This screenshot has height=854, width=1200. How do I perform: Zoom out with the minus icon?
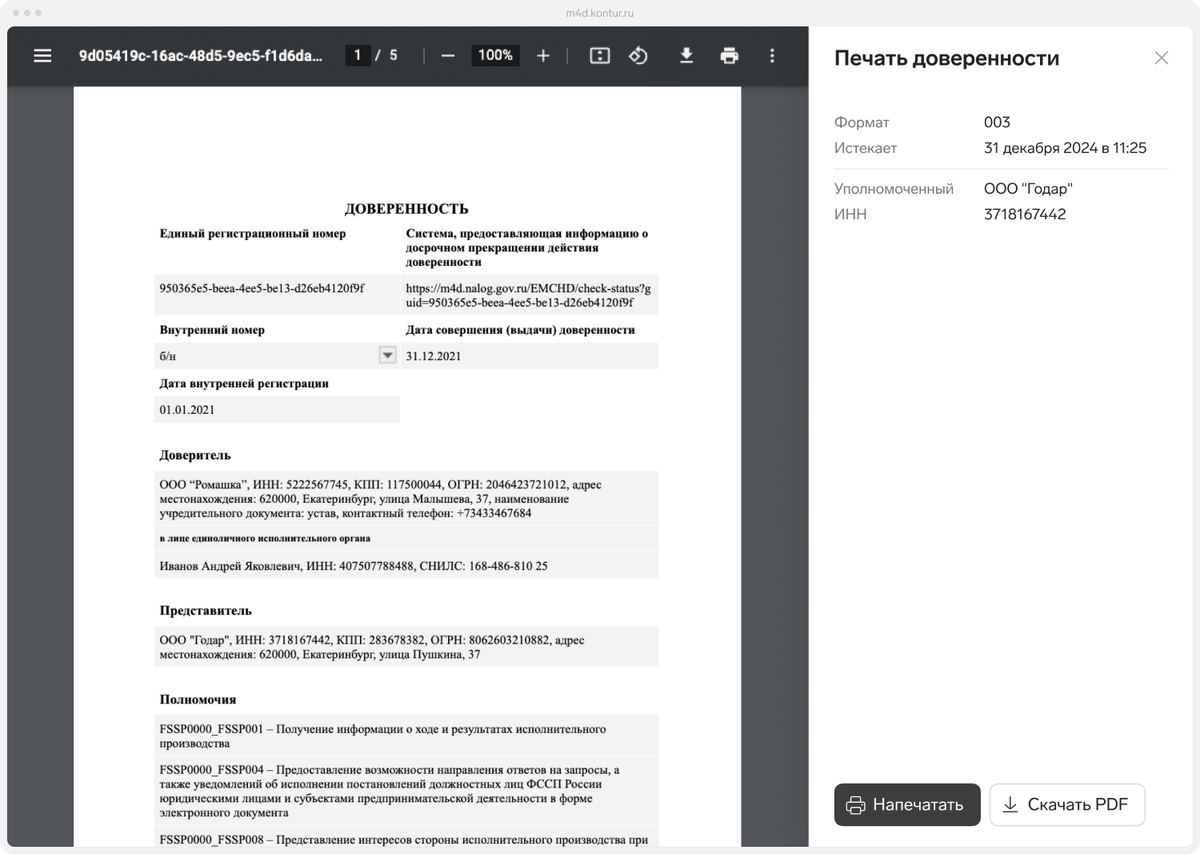click(448, 56)
